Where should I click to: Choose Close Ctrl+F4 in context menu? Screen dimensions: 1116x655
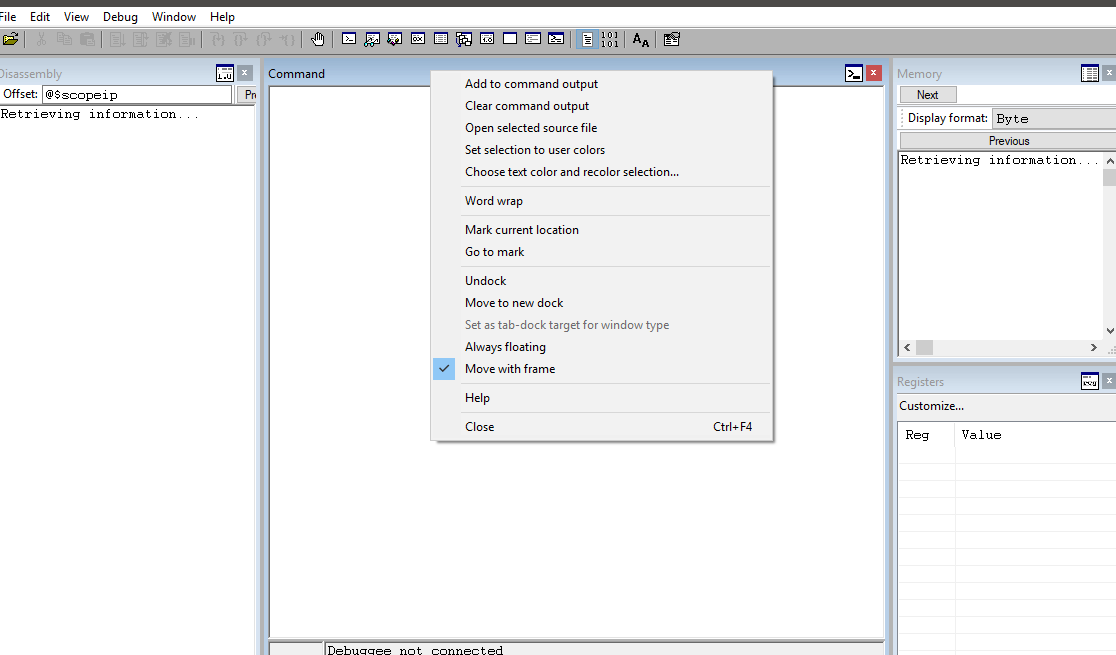pos(601,427)
